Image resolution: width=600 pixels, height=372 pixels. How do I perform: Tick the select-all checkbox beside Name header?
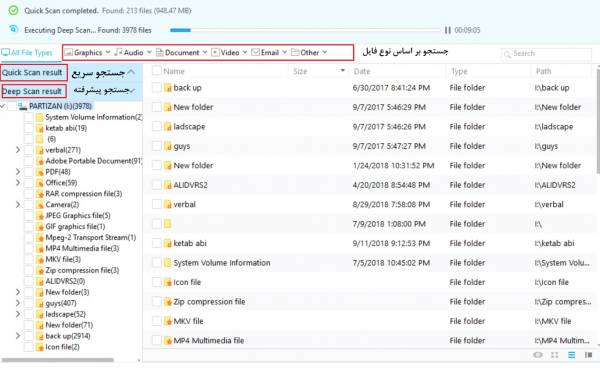coord(157,71)
